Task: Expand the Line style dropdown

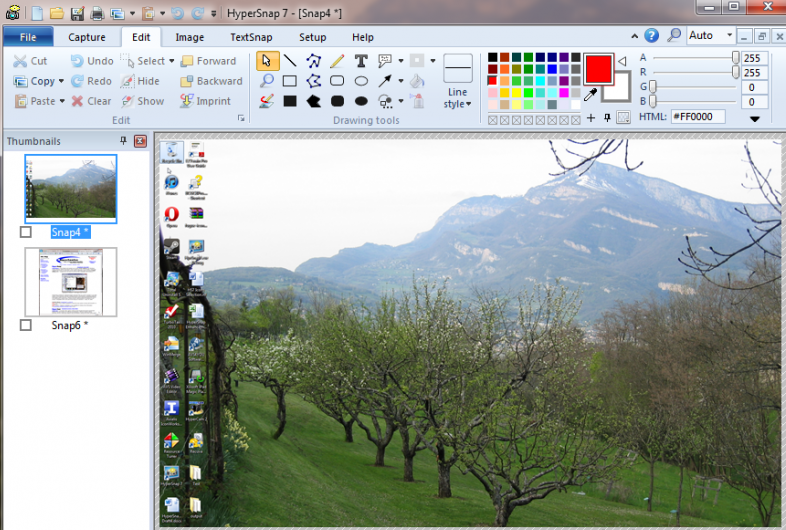Action: (457, 104)
